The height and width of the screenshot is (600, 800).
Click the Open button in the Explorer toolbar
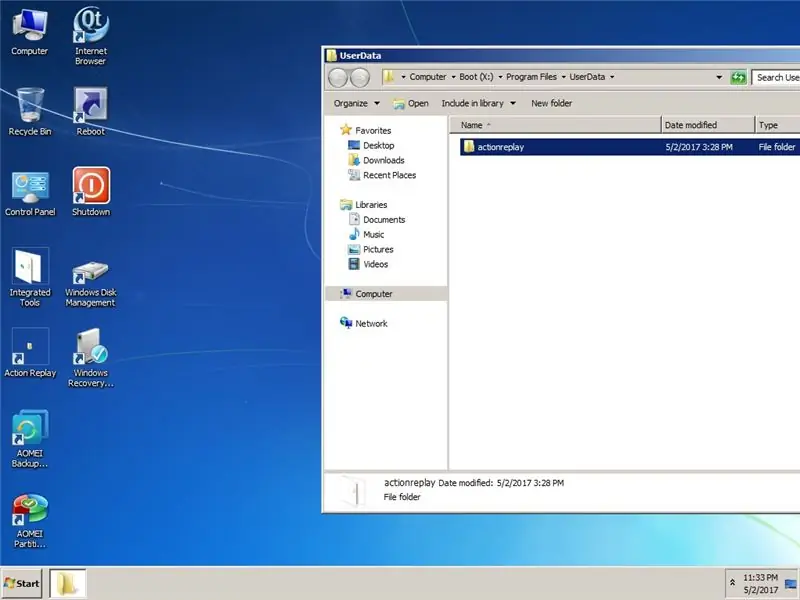[411, 103]
